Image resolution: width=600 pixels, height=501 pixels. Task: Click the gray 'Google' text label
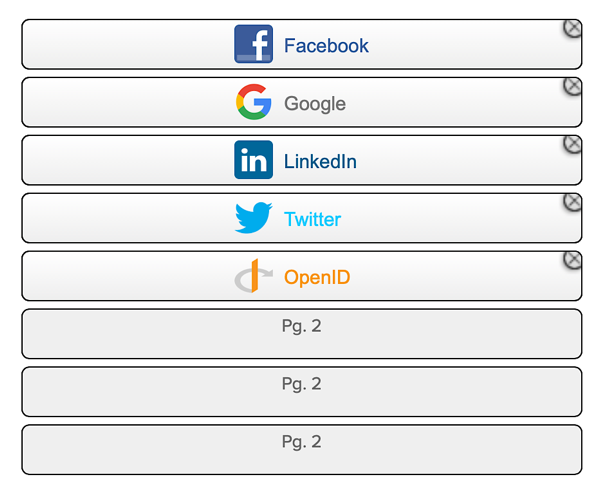[x=315, y=104]
